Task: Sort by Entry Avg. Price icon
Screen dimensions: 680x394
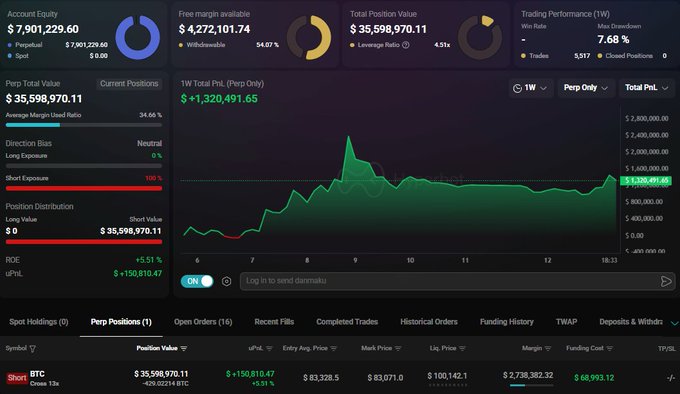Action: point(333,348)
